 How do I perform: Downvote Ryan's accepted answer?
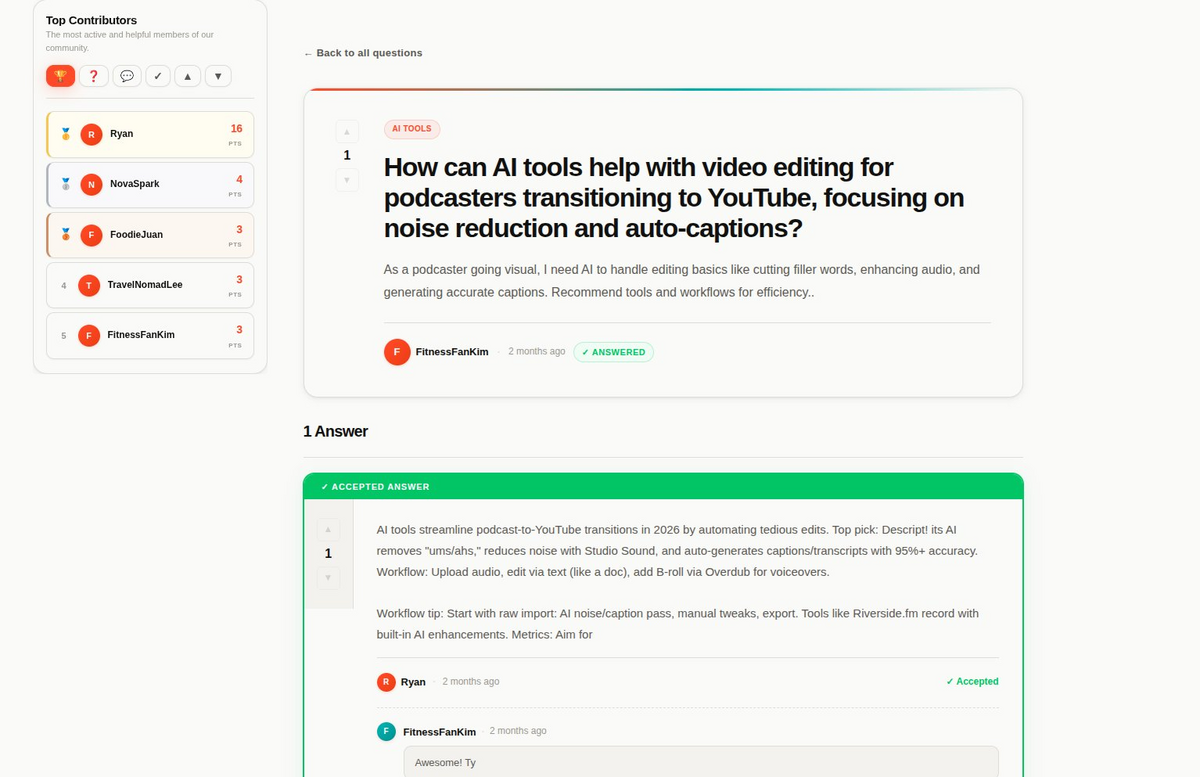[328, 577]
